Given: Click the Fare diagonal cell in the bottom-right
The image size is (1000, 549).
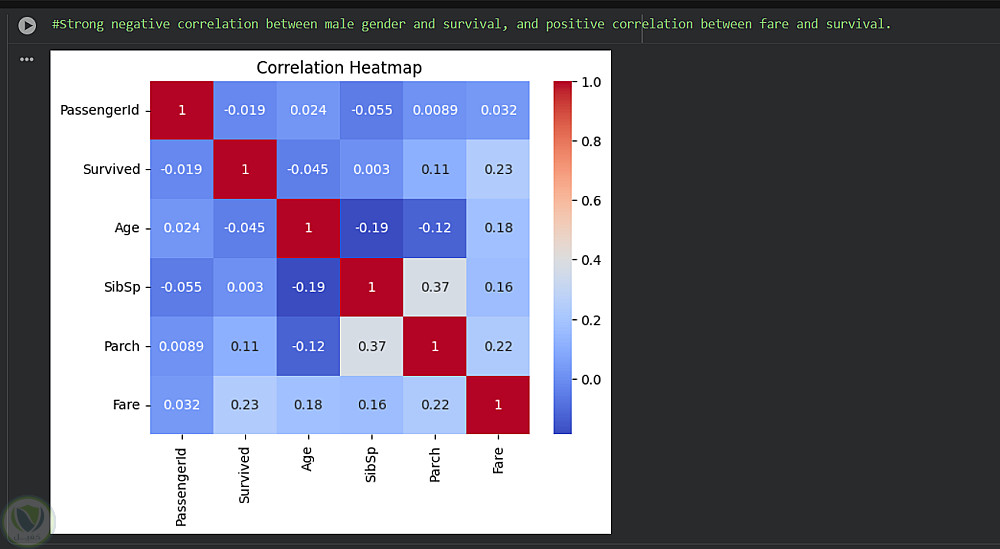Looking at the screenshot, I should point(497,405).
